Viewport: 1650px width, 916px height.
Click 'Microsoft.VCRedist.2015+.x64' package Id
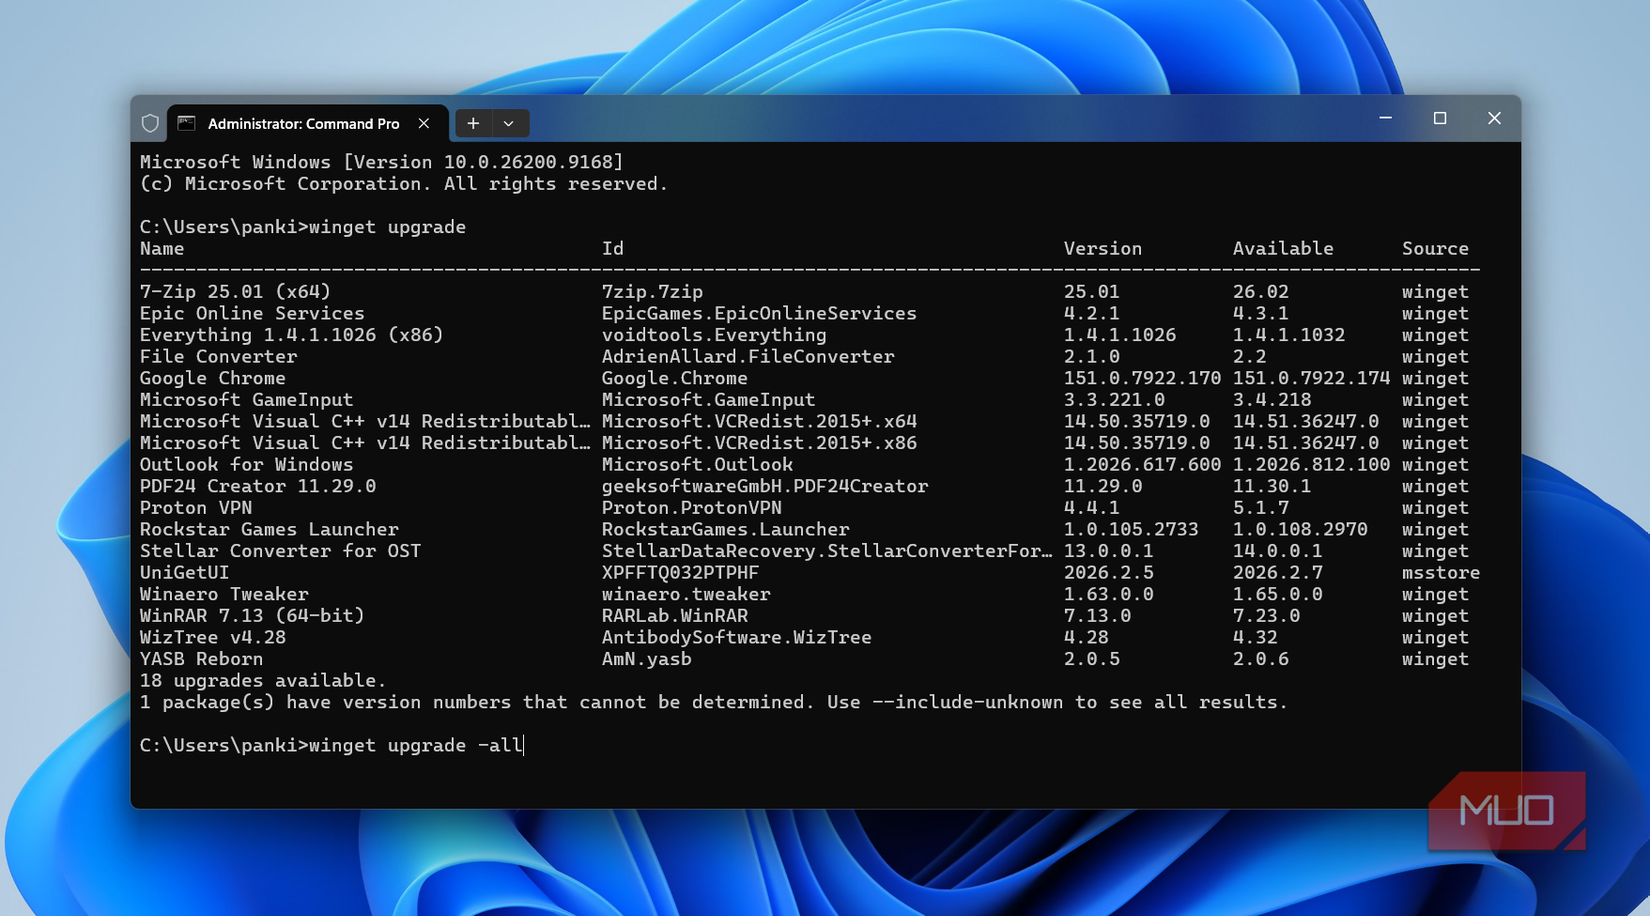[759, 421]
